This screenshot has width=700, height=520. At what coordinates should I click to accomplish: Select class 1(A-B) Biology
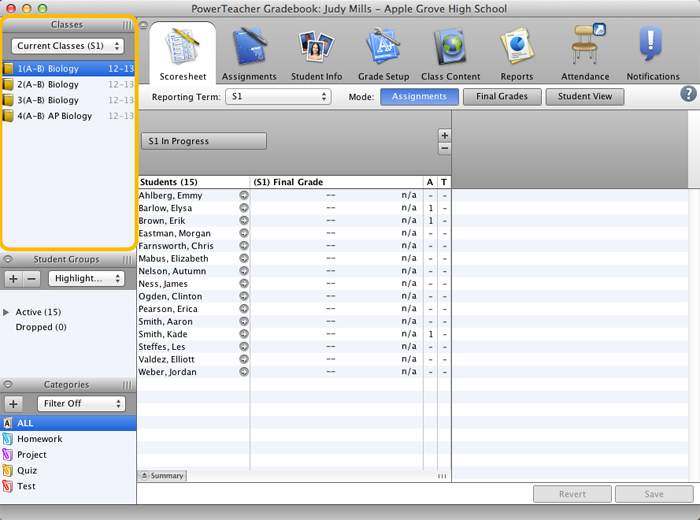pos(69,69)
